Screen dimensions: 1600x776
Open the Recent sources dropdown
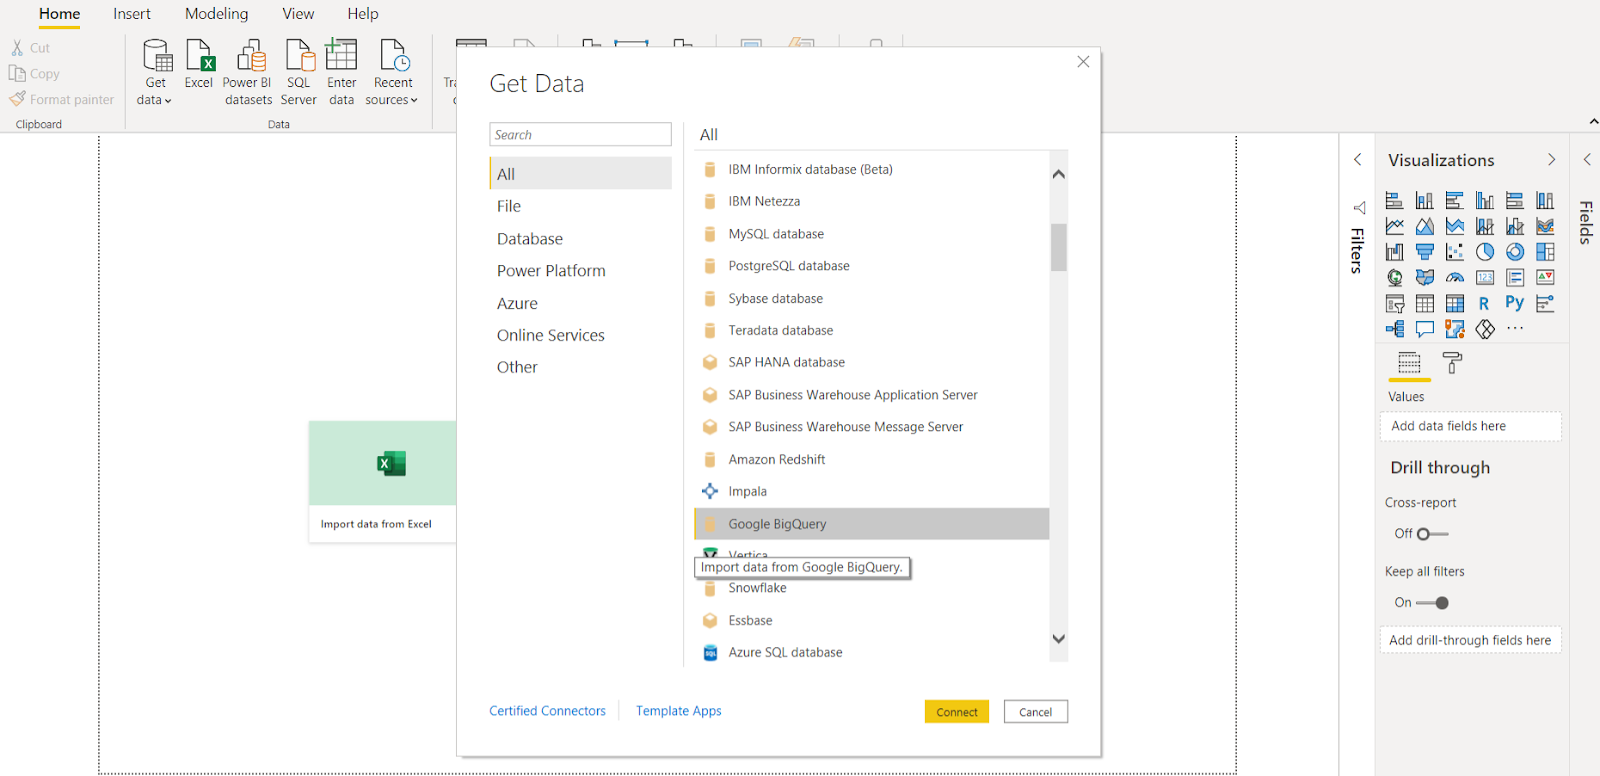(x=392, y=73)
